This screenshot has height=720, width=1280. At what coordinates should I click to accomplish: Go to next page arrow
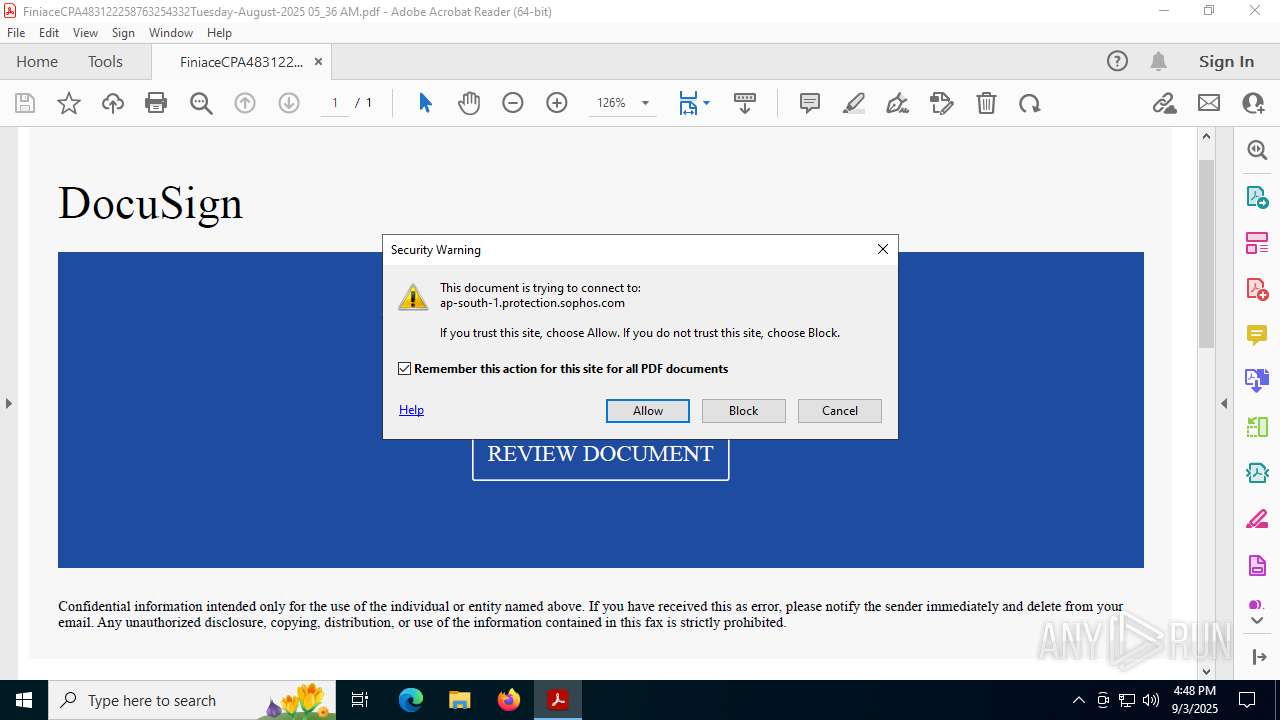tap(289, 103)
